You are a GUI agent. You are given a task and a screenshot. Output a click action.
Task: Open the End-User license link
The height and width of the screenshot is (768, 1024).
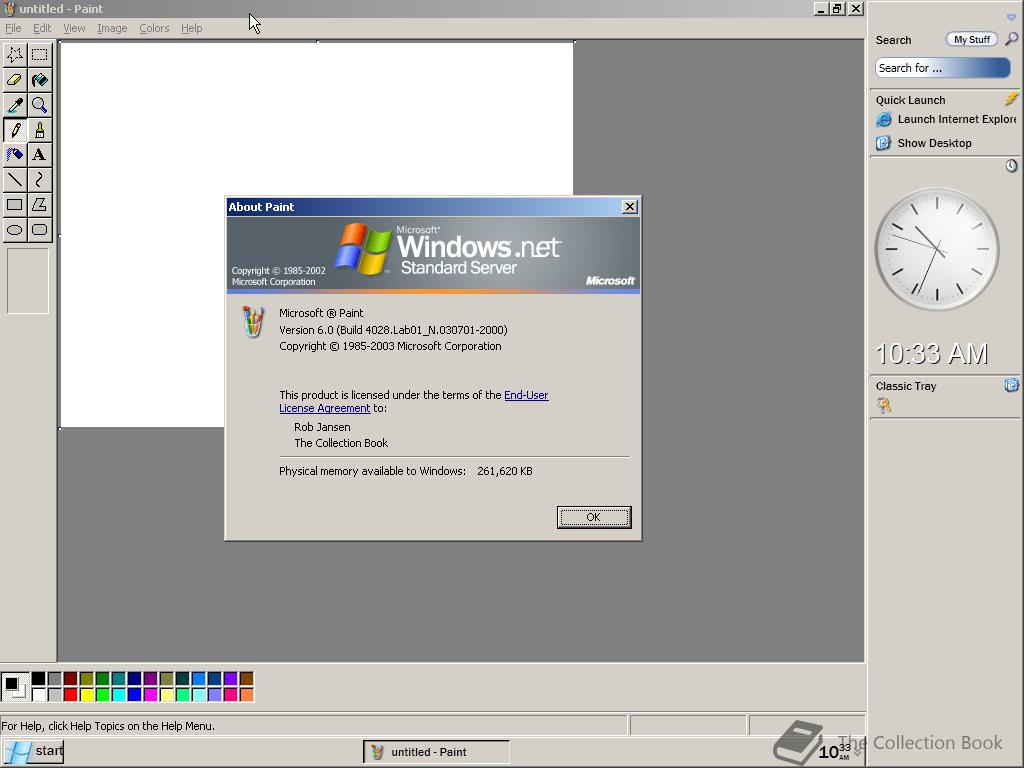pos(526,395)
